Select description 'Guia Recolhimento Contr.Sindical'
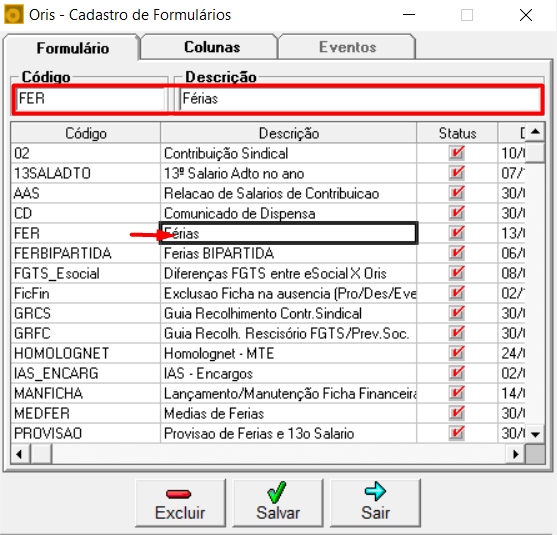Screen dimensions: 557x535 pyautogui.click(x=288, y=313)
